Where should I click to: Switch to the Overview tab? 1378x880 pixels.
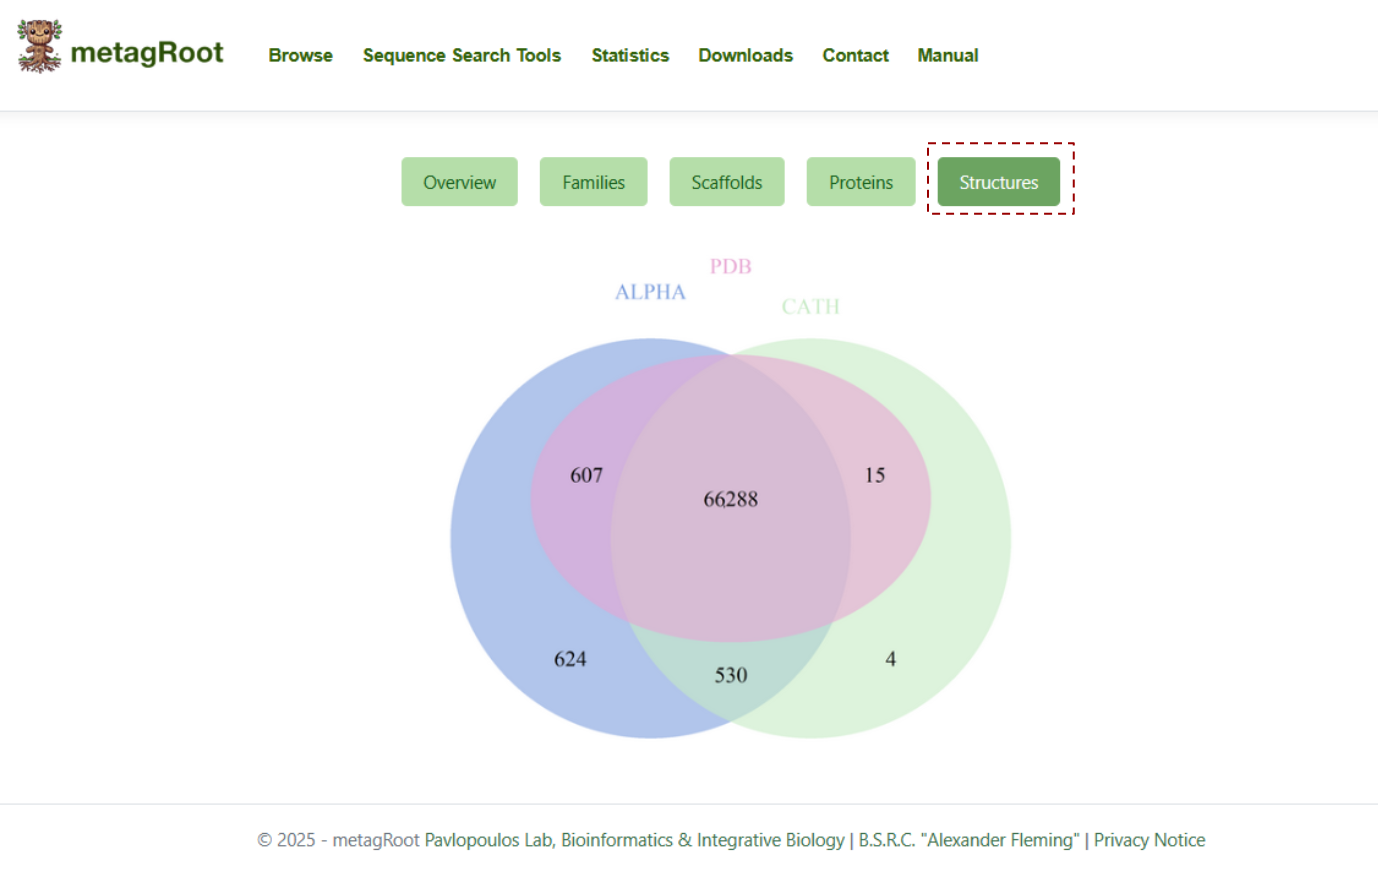[x=459, y=182]
